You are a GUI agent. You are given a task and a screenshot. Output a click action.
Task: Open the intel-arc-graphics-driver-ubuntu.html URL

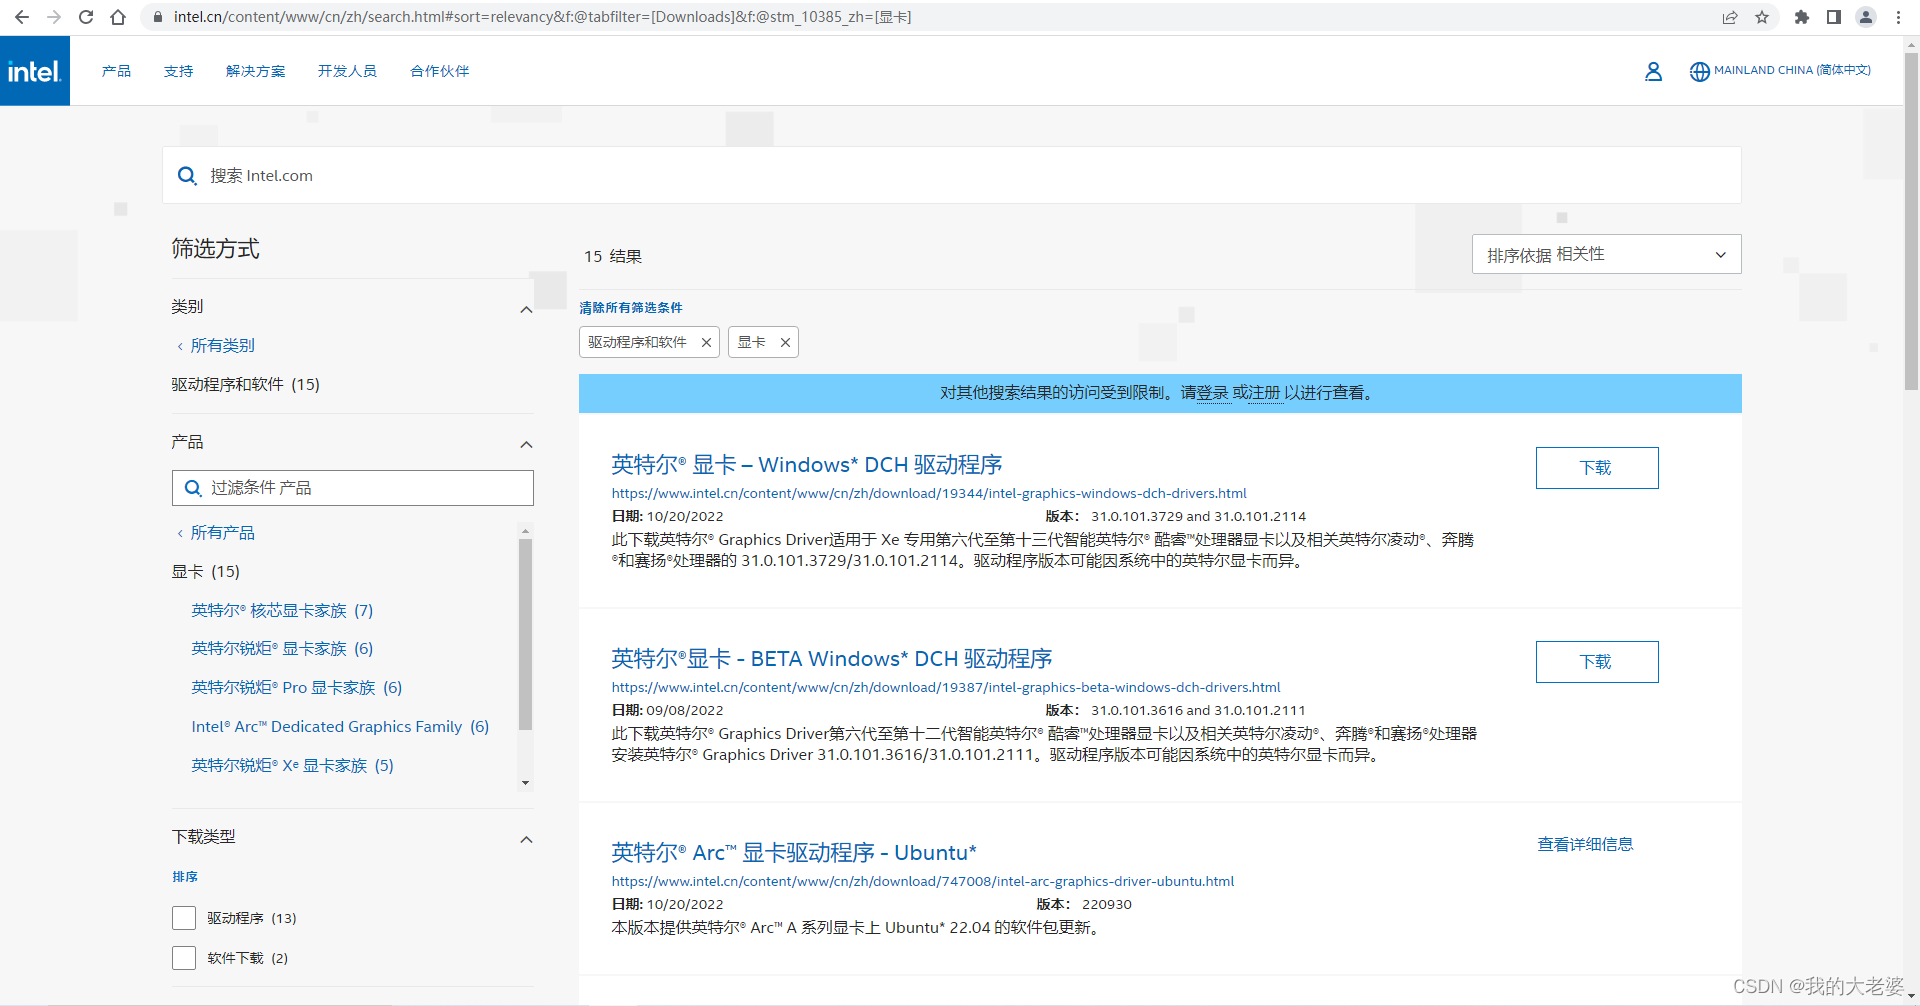pos(923,881)
